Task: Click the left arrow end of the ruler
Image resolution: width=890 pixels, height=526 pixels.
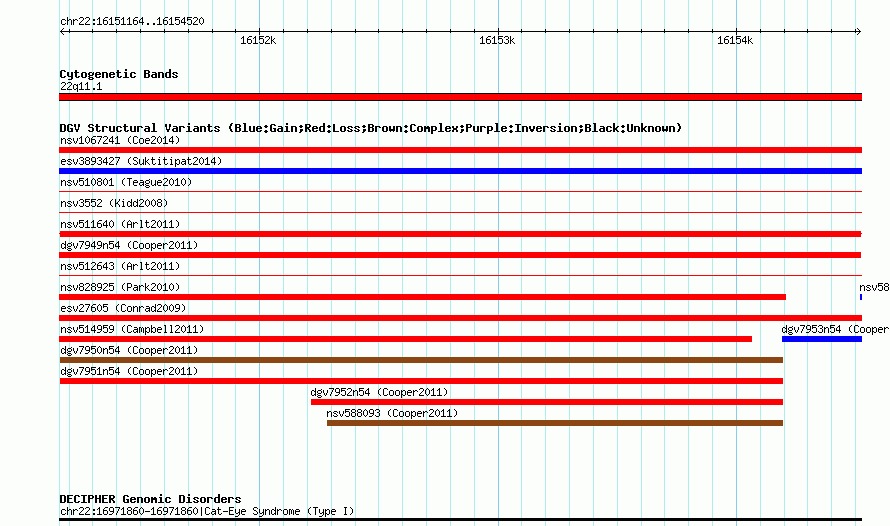Action: (62, 32)
